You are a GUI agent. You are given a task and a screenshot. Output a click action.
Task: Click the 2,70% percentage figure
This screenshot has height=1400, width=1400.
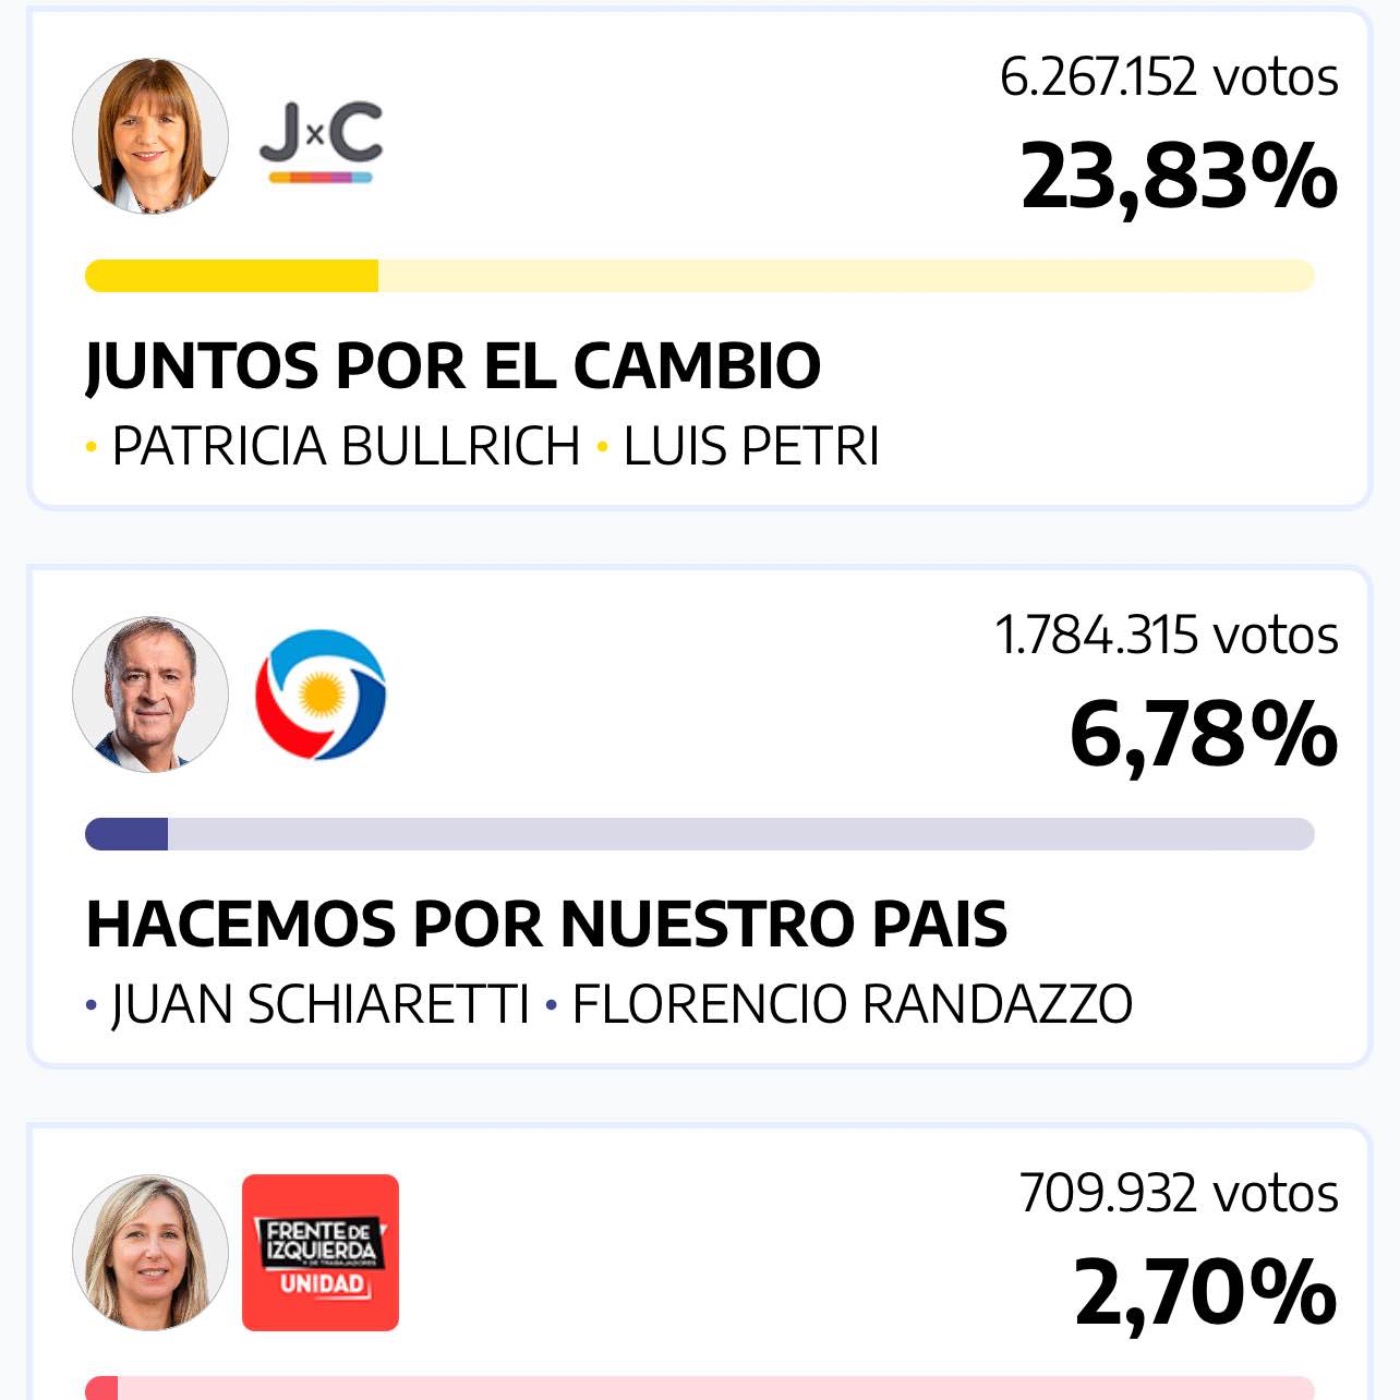pos(1205,1292)
